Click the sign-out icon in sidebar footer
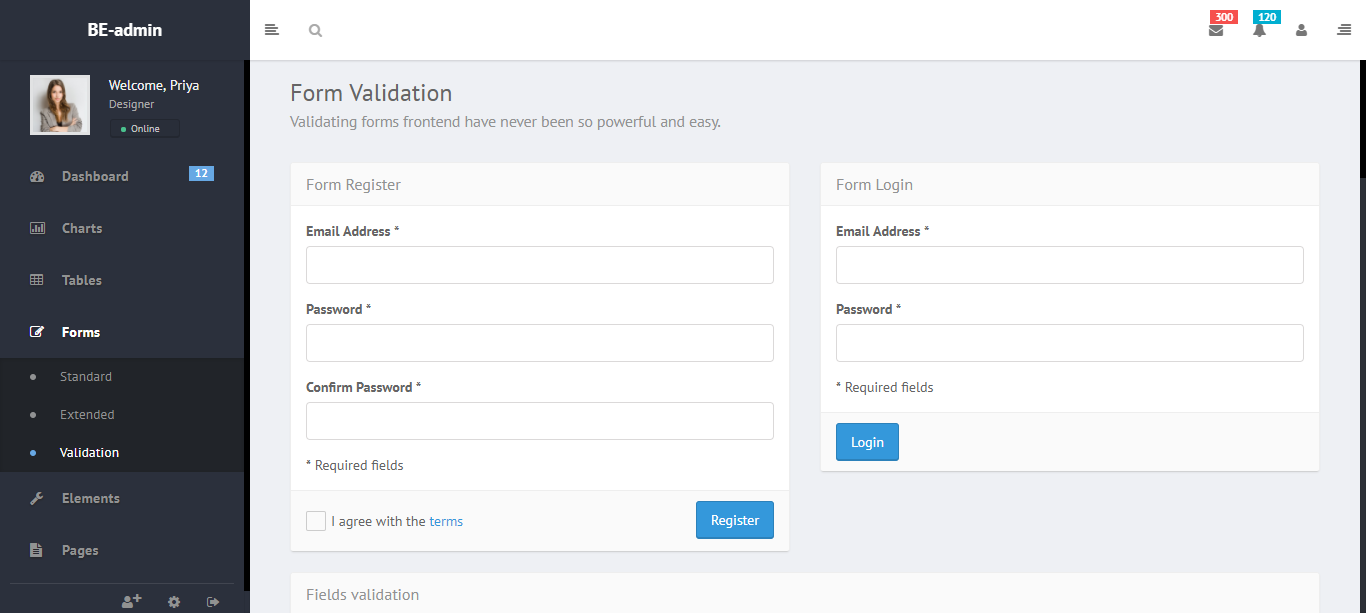 pos(213,601)
